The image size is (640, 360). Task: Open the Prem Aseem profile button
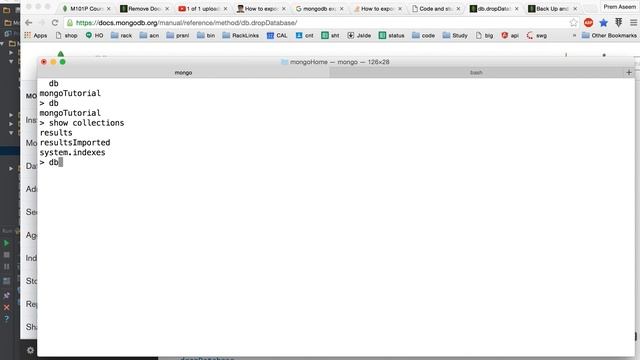(x=619, y=7)
